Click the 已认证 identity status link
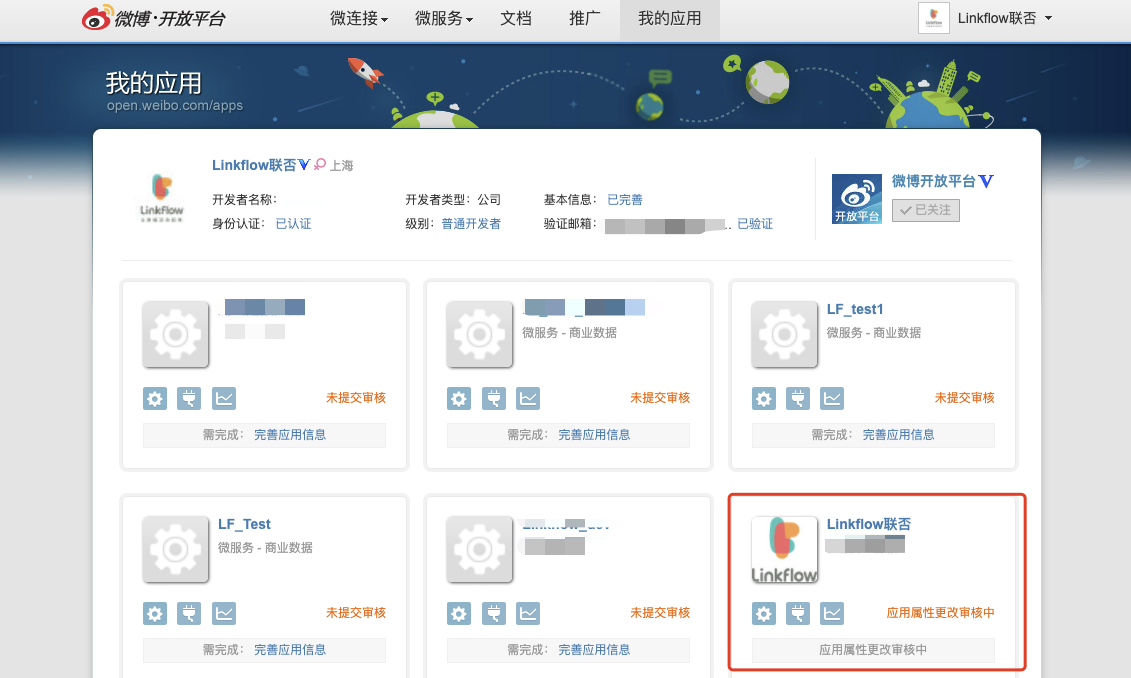 [x=294, y=224]
